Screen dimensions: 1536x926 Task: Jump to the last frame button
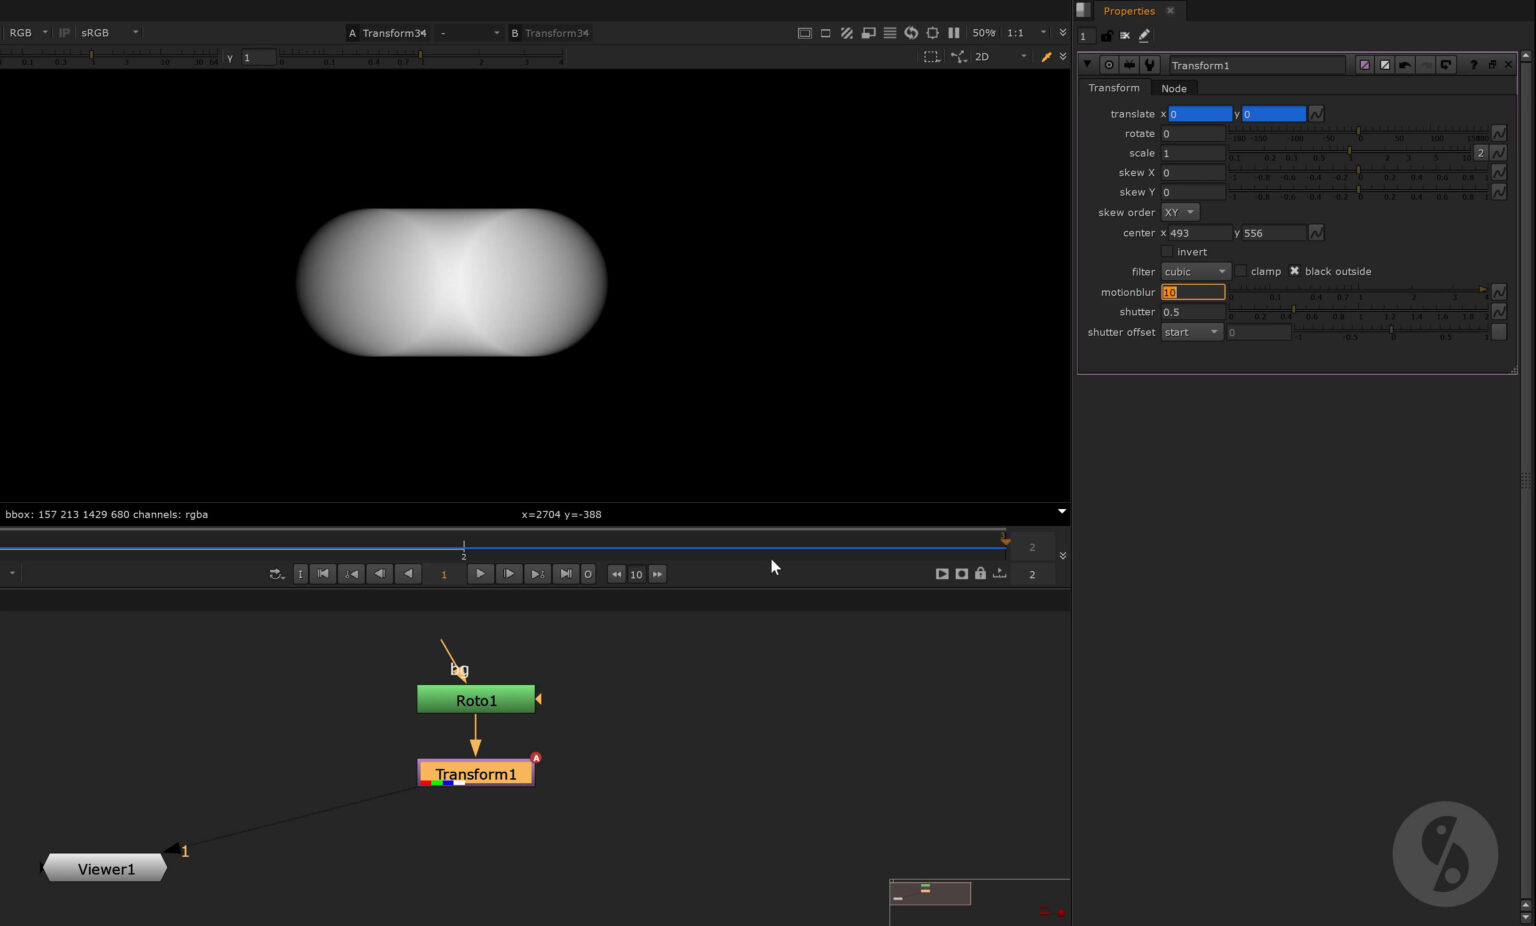pos(566,574)
